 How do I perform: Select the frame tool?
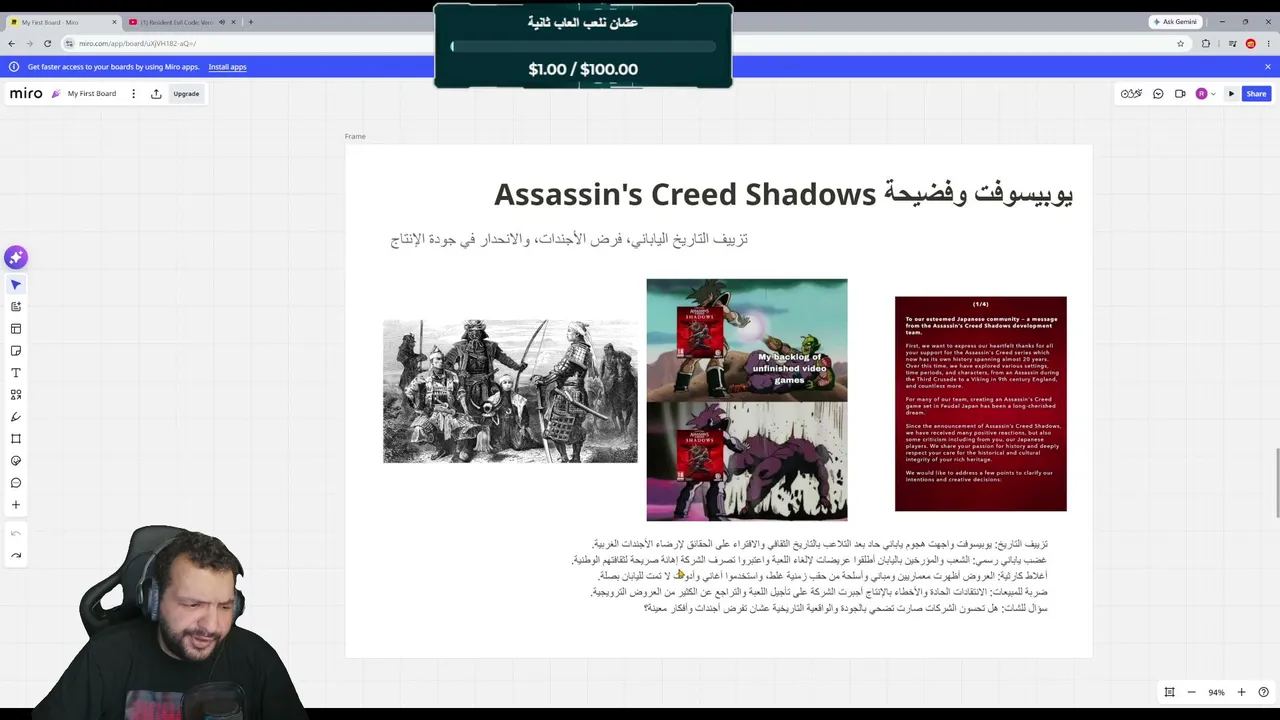pyautogui.click(x=15, y=439)
